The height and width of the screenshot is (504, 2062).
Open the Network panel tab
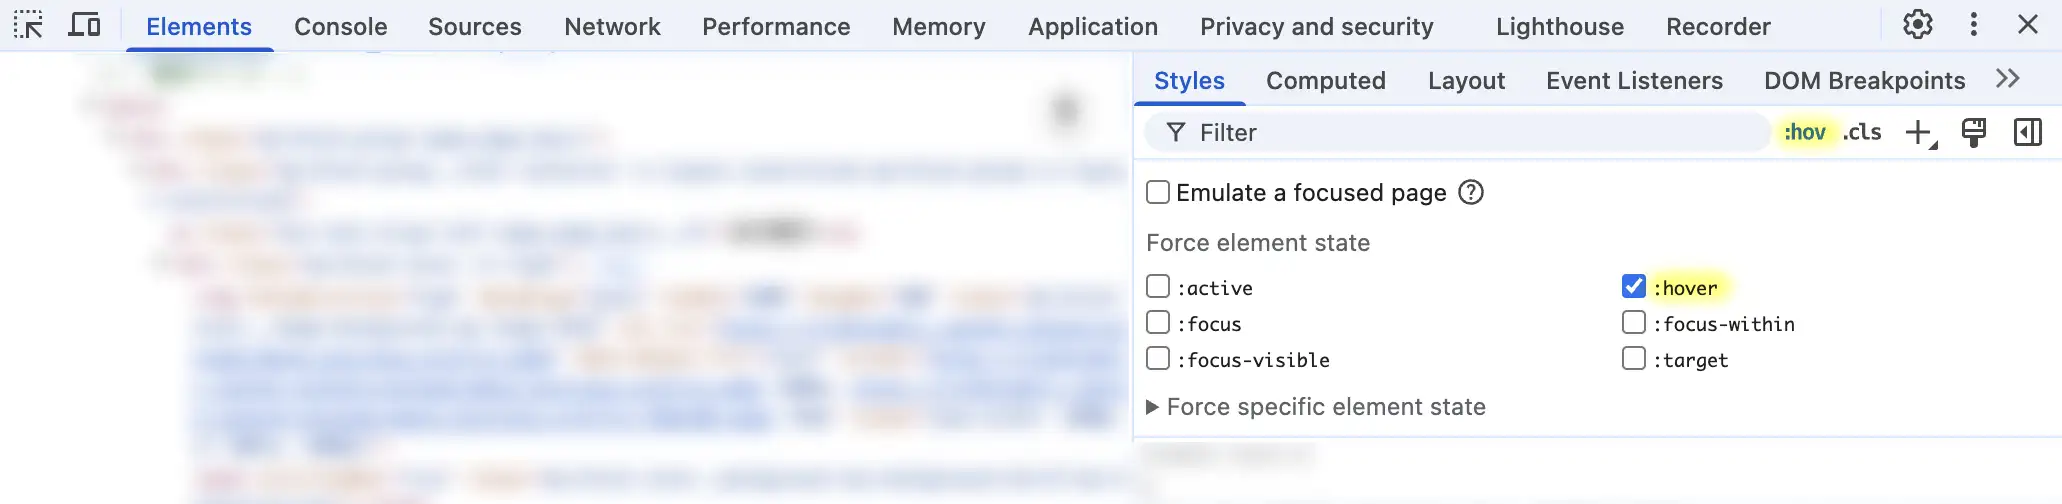click(x=612, y=27)
